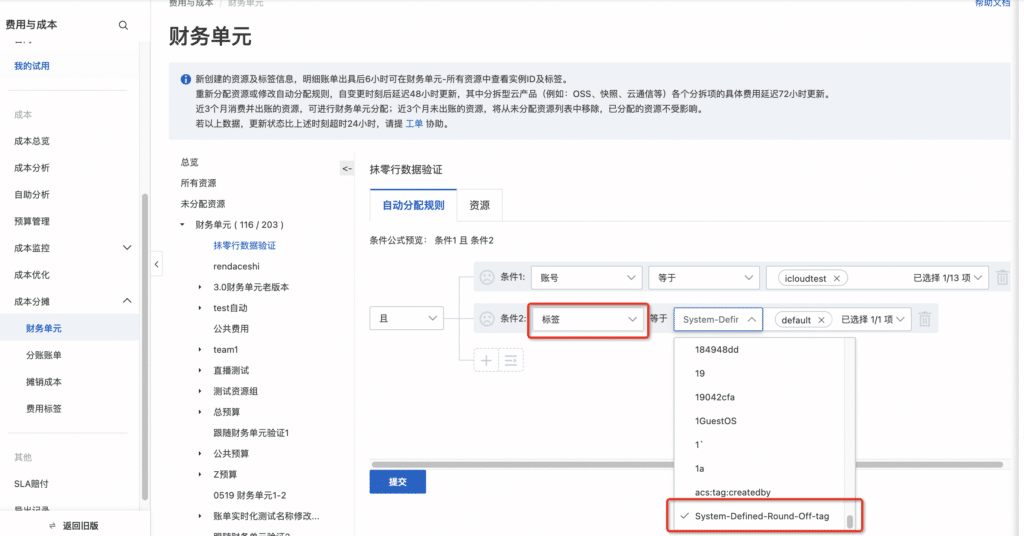The height and width of the screenshot is (536, 1024).
Task: Switch to the 自动分配规则 tab
Action: pyautogui.click(x=413, y=205)
